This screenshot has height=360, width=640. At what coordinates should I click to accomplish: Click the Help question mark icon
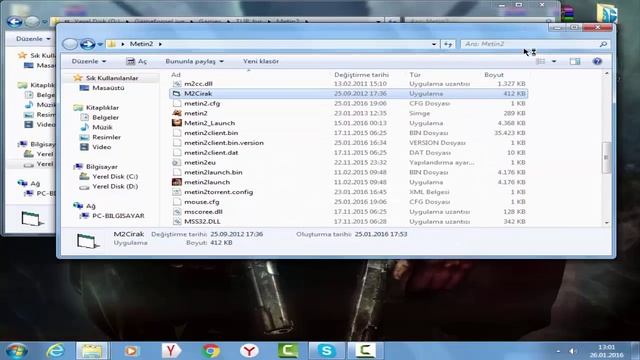tap(597, 61)
